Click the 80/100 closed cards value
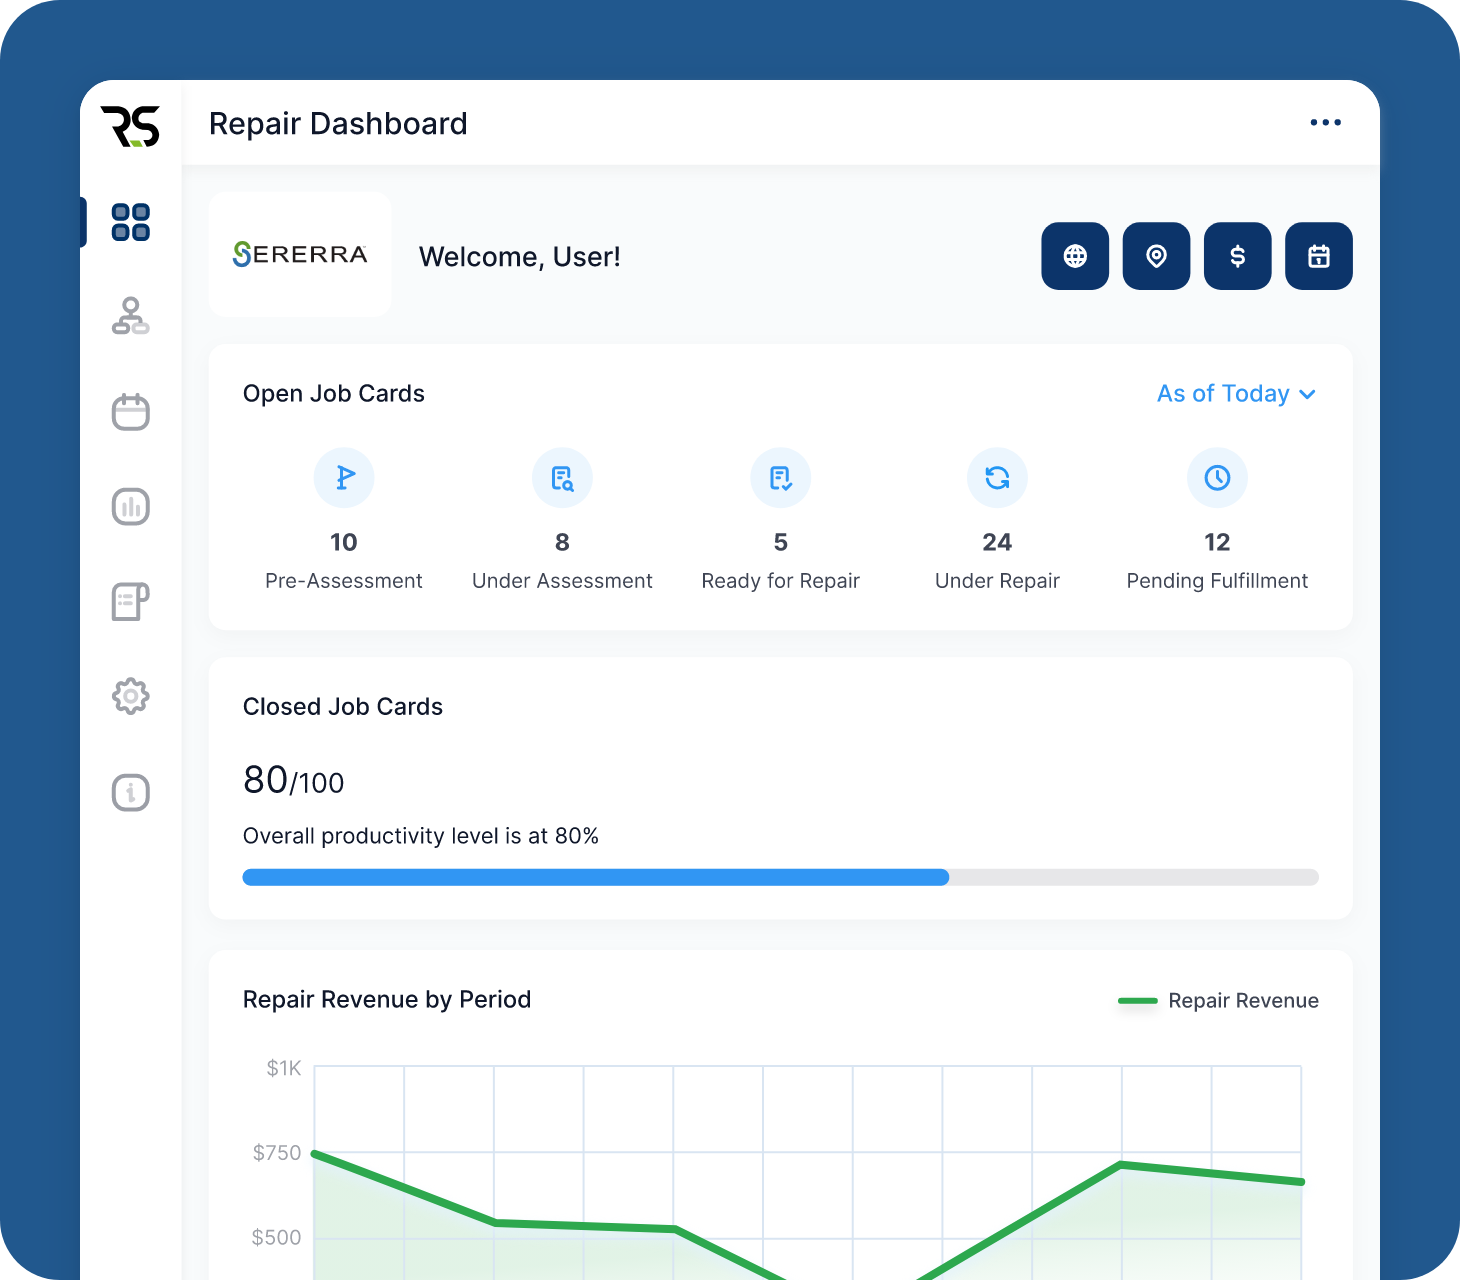The height and width of the screenshot is (1280, 1460). click(294, 781)
